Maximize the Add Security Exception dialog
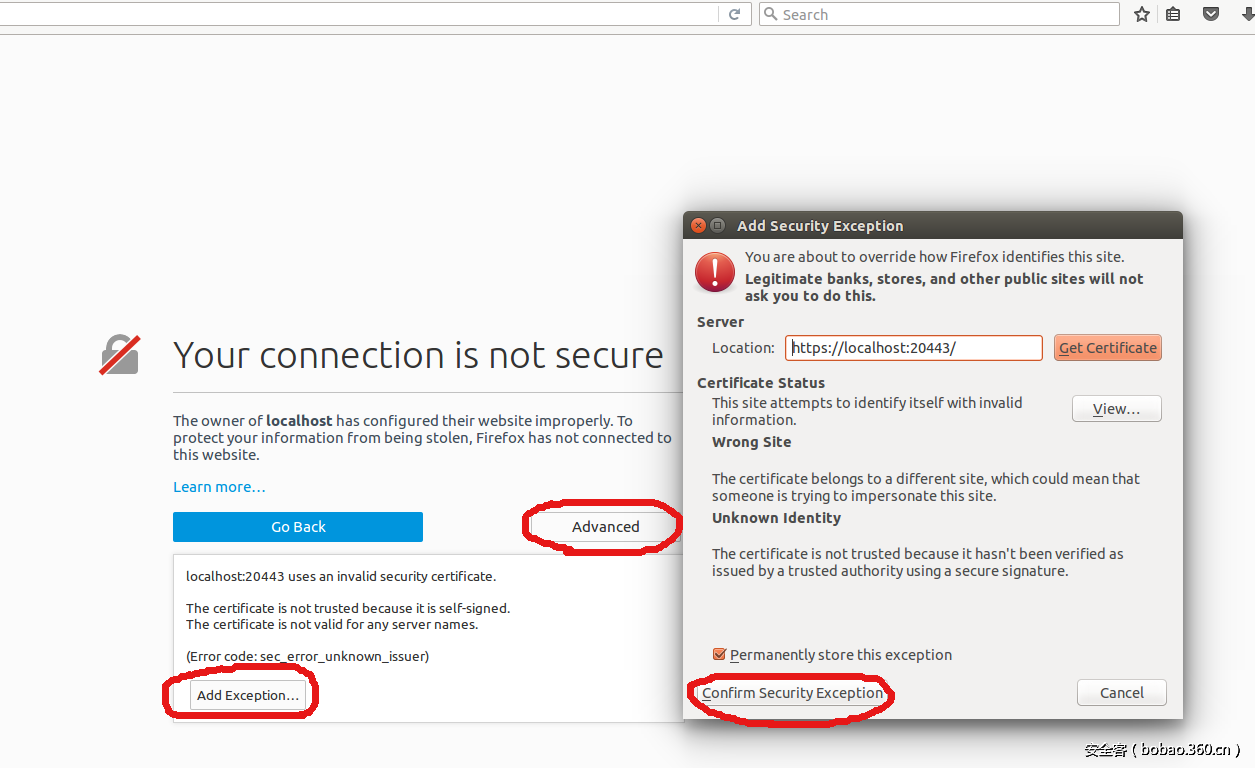This screenshot has width=1255, height=768. pos(717,226)
